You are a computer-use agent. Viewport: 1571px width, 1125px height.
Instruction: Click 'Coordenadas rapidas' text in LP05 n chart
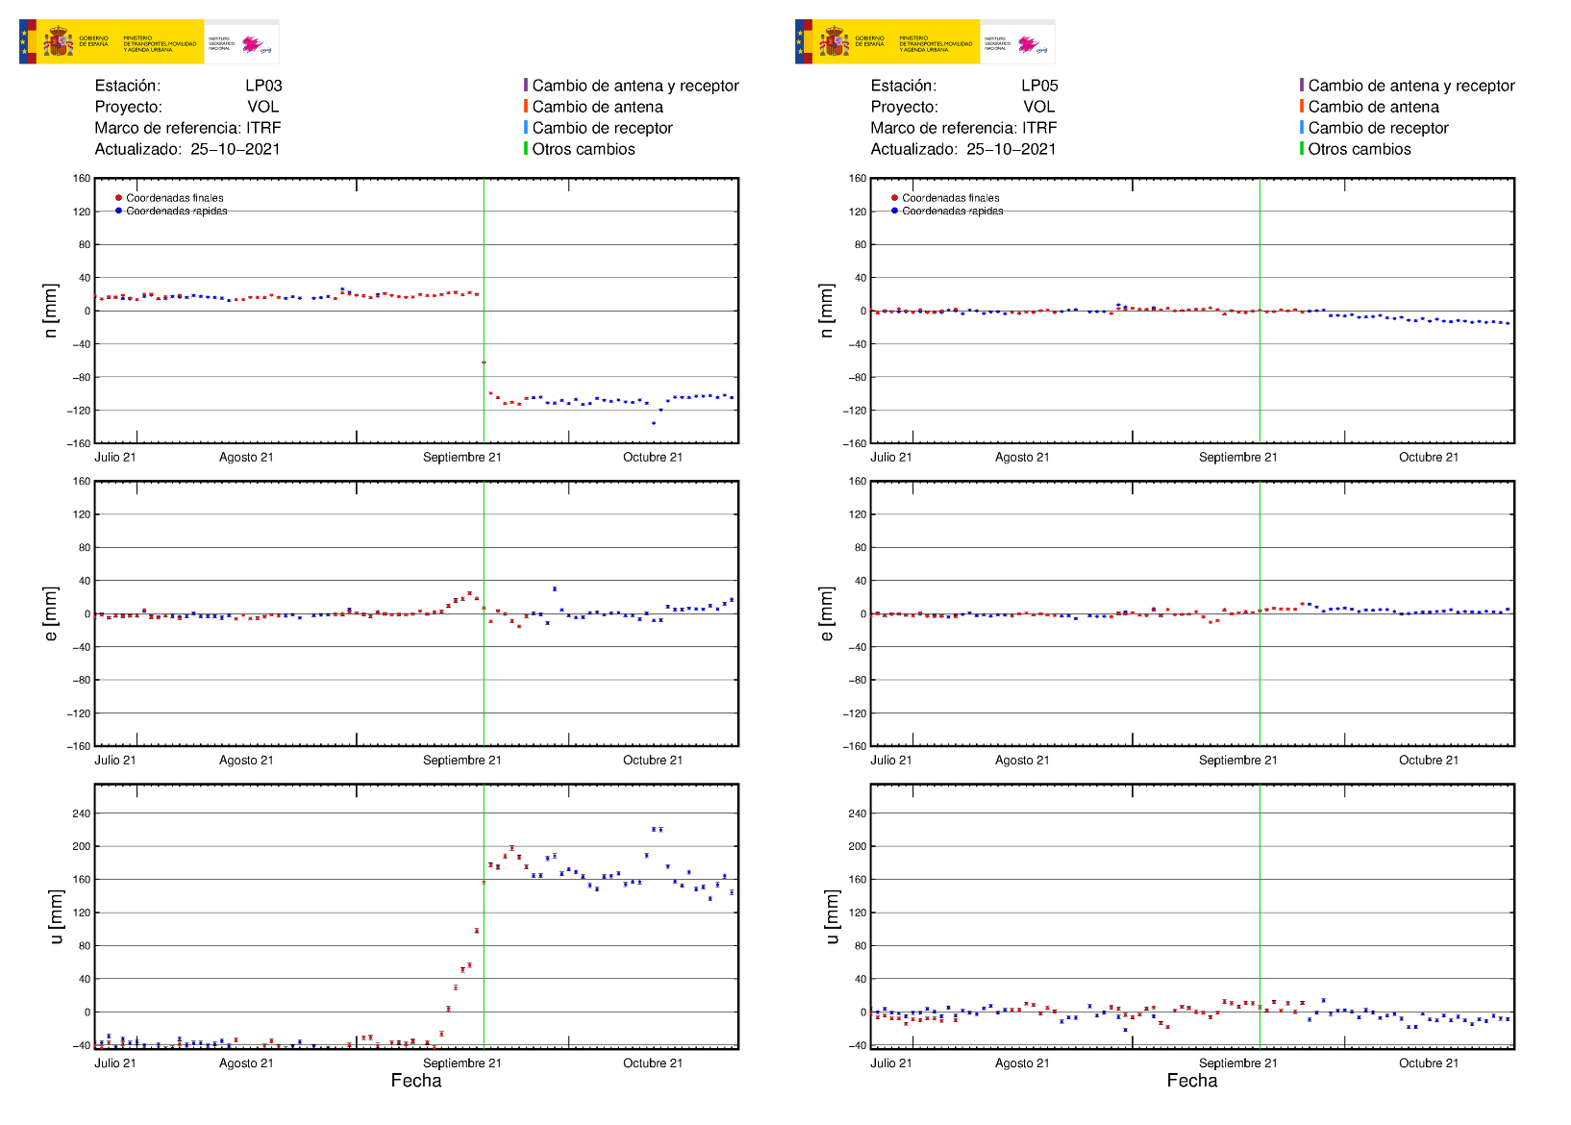click(953, 211)
